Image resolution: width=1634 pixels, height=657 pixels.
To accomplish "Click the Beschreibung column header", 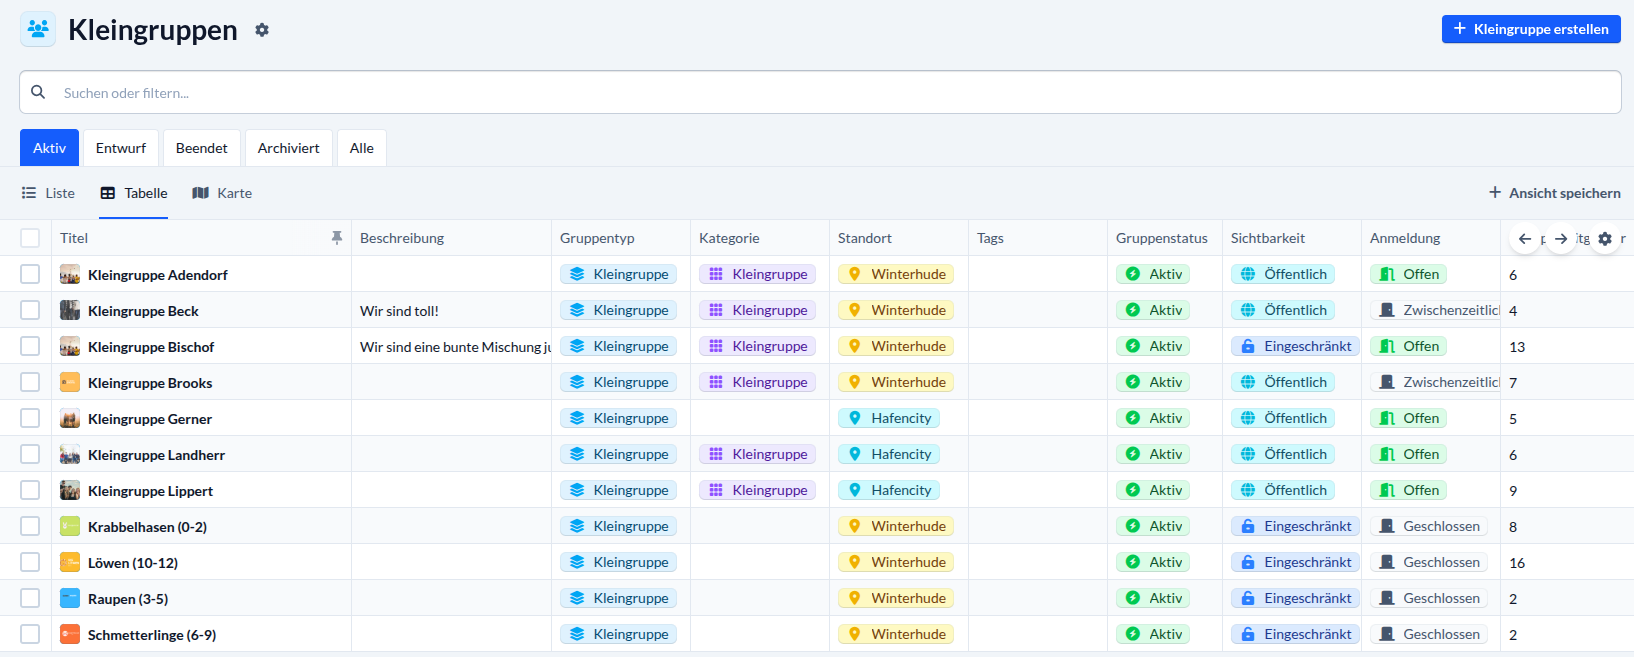I will (x=402, y=238).
